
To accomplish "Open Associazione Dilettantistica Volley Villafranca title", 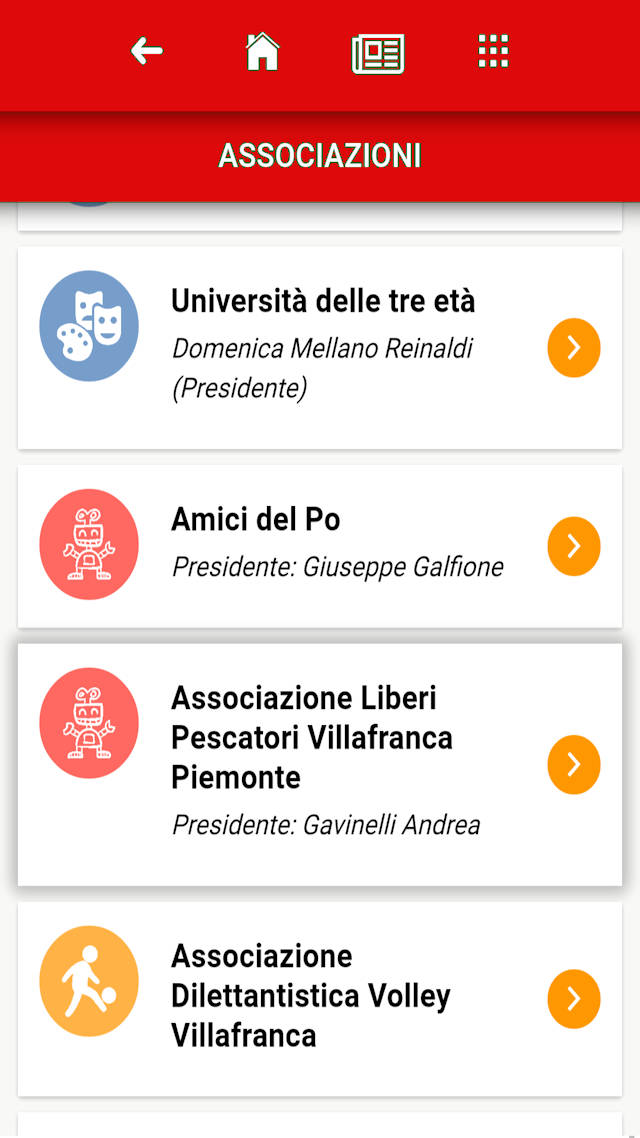I will 310,995.
